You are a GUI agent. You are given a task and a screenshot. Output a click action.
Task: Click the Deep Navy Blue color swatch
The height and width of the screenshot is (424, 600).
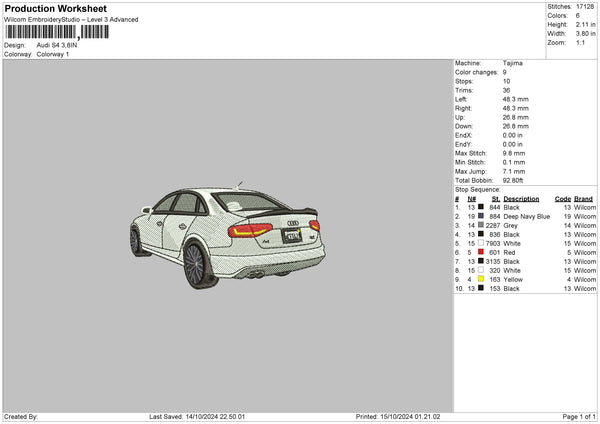coord(481,216)
